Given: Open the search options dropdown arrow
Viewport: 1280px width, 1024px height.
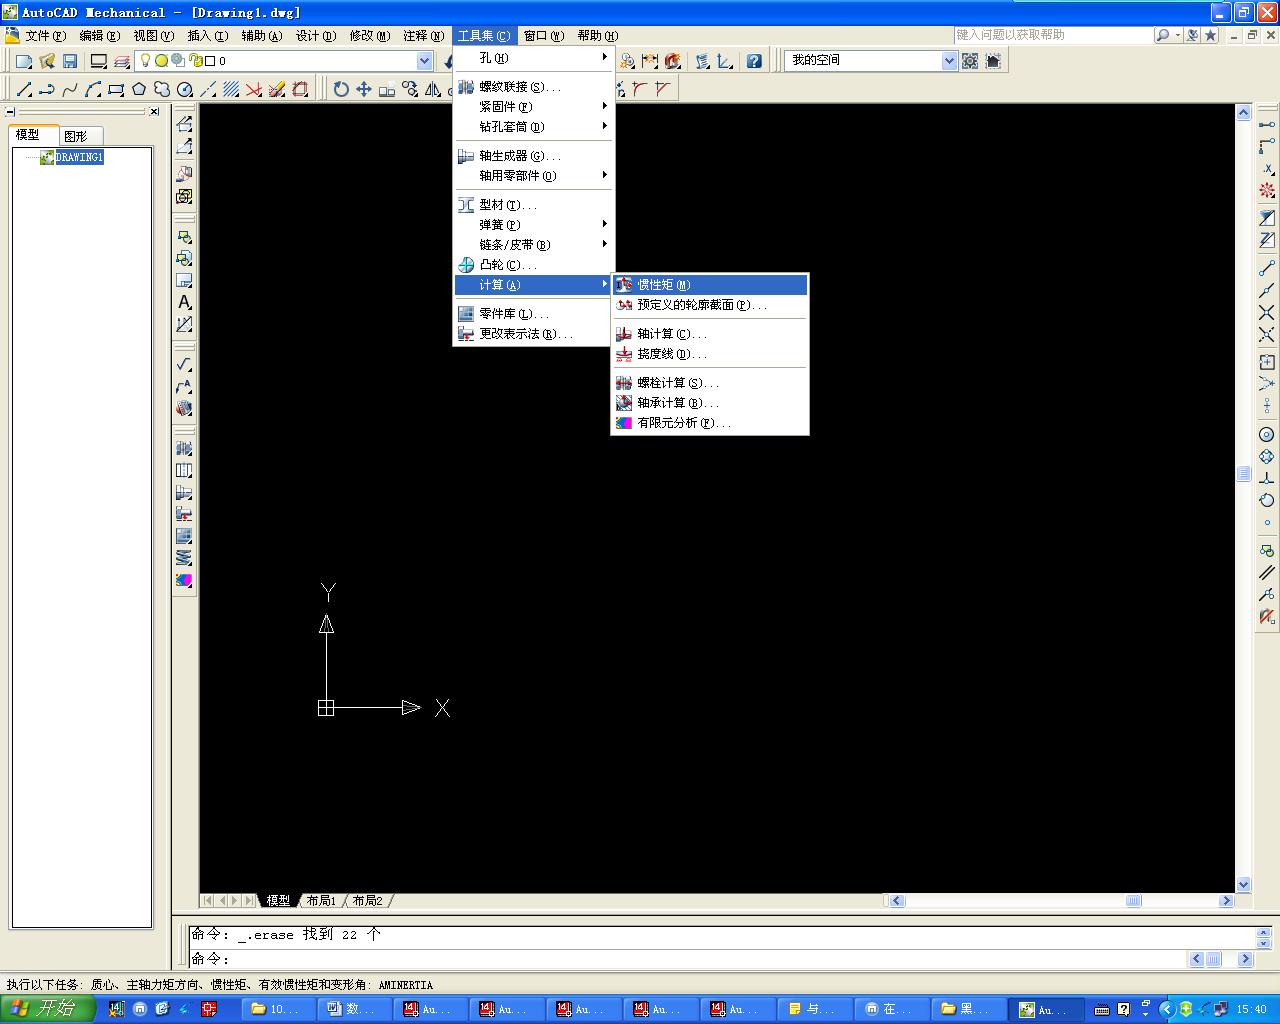Looking at the screenshot, I should click(x=1178, y=35).
